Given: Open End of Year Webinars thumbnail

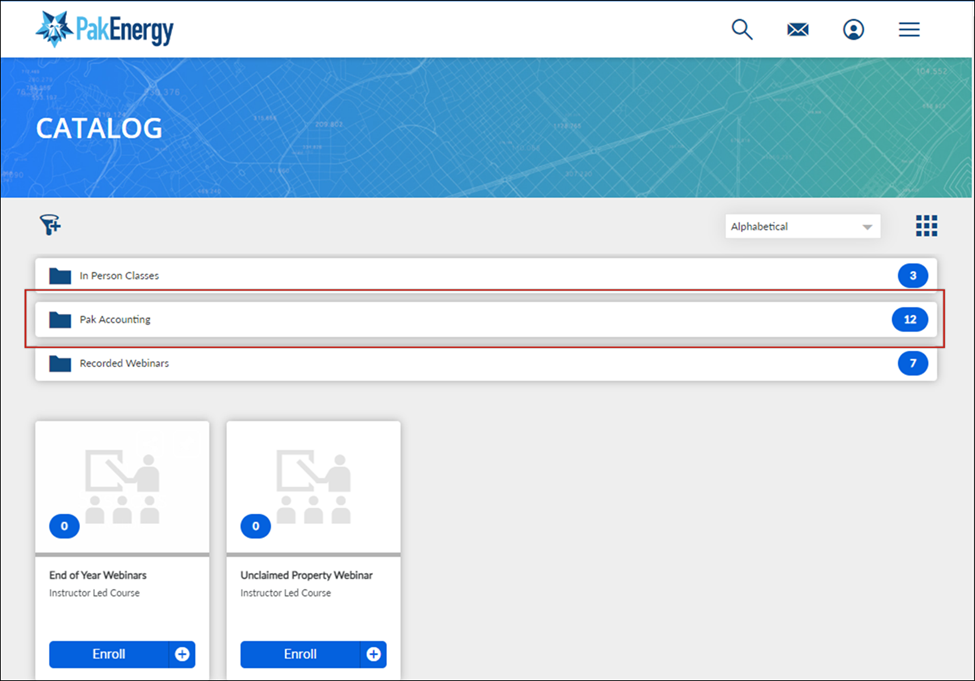Looking at the screenshot, I should tap(122, 488).
